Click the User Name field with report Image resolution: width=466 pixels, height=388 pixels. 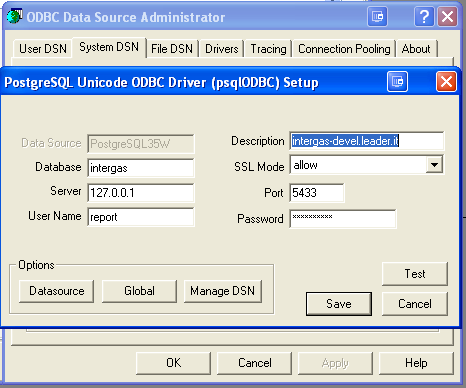click(141, 217)
